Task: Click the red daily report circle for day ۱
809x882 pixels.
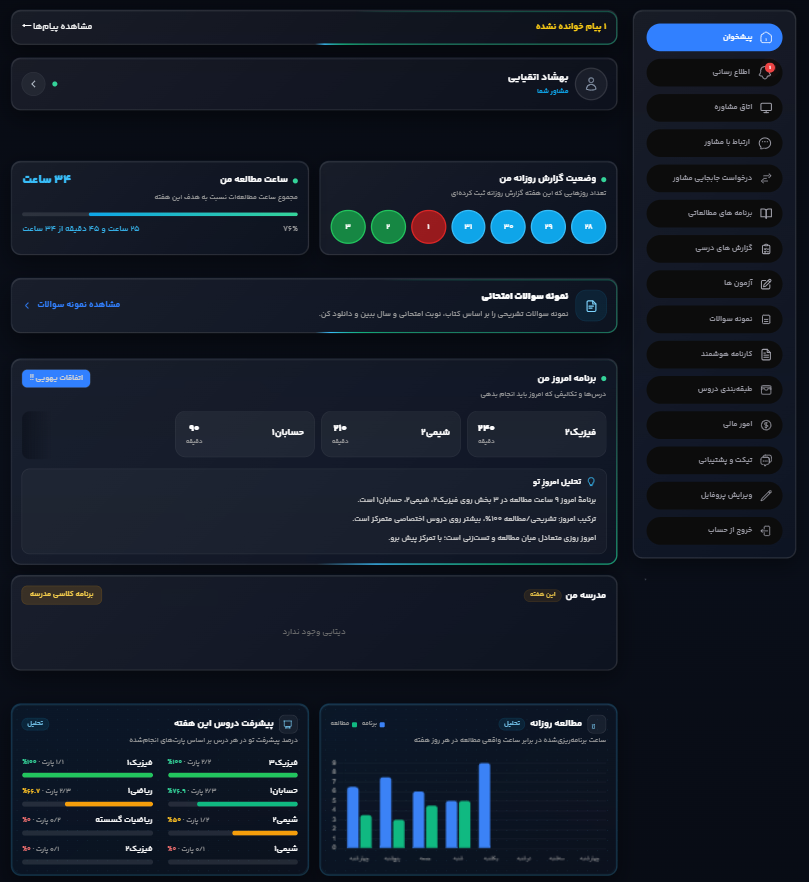Action: click(428, 227)
